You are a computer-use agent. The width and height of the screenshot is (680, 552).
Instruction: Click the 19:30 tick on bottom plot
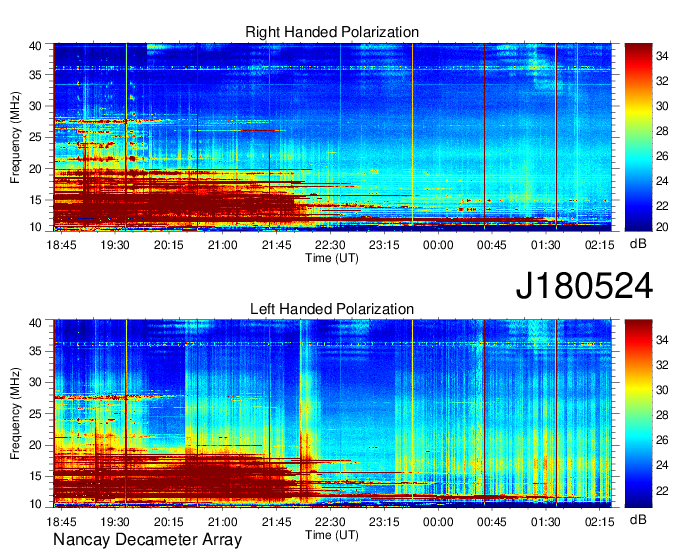coord(115,522)
